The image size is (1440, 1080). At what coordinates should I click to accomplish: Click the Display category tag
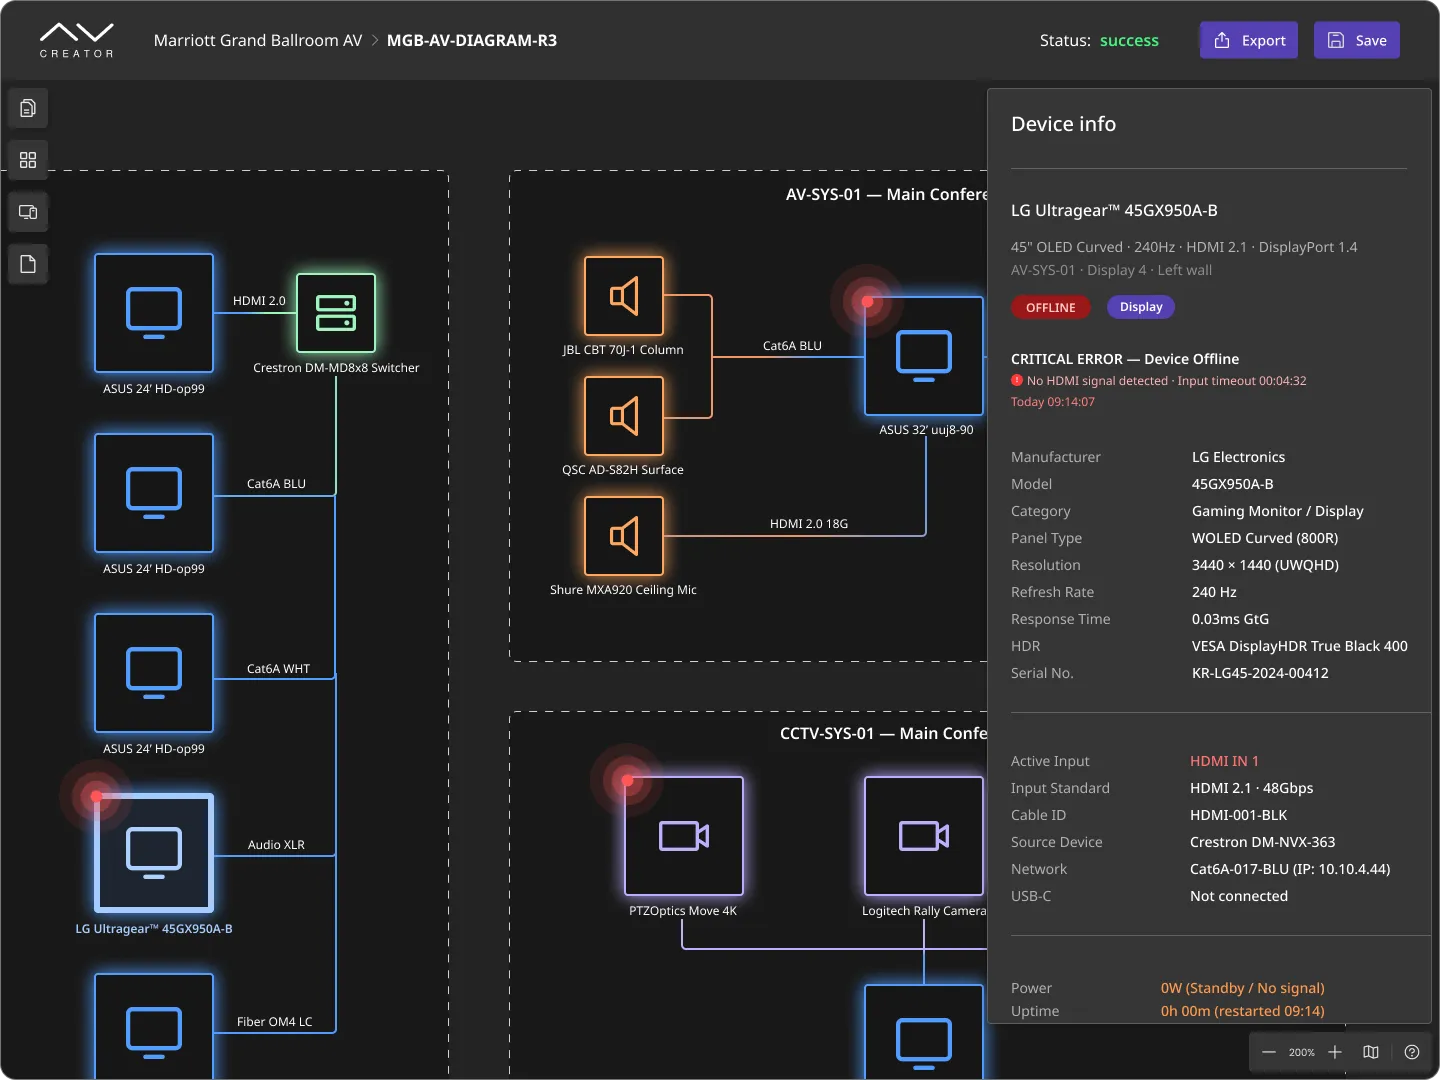(1141, 307)
